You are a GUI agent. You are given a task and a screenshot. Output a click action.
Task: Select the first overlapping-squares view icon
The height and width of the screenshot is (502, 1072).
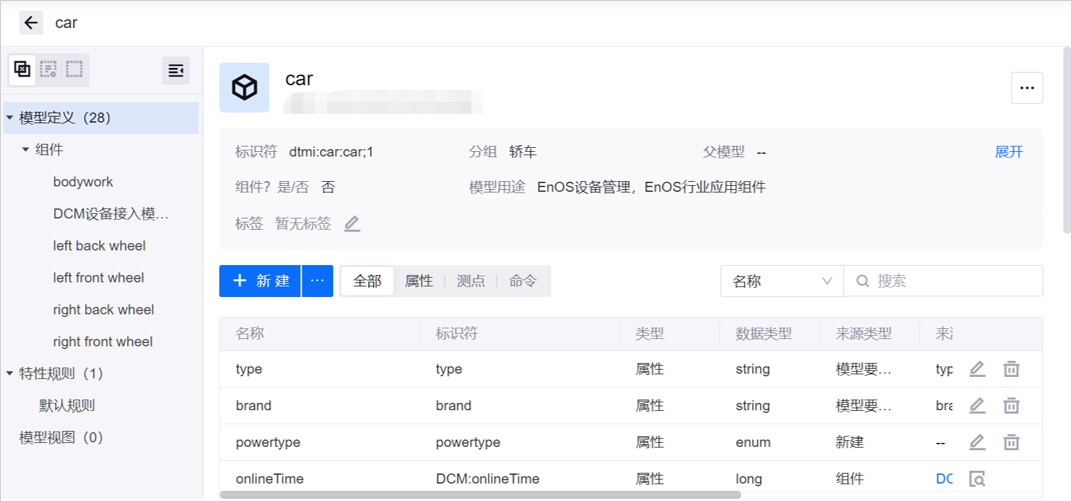[22, 70]
